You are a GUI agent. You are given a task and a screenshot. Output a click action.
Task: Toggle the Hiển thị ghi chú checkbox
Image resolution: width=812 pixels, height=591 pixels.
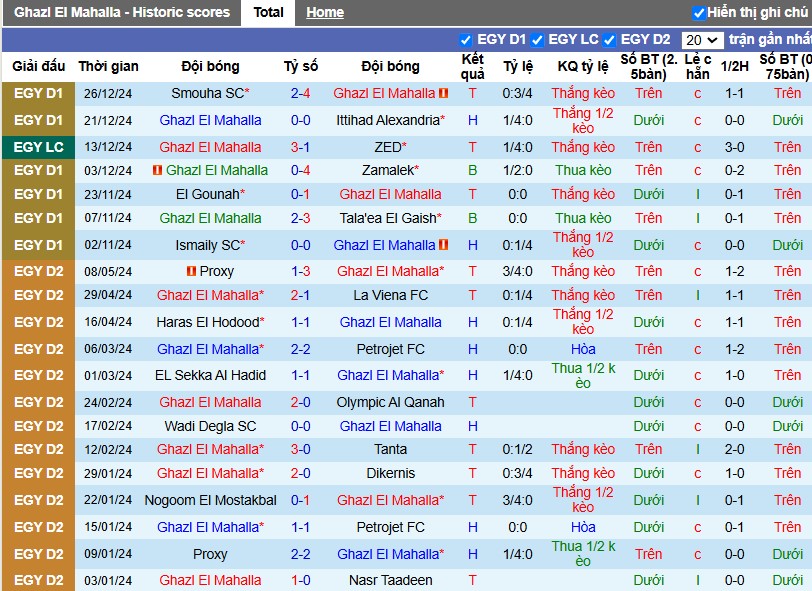pyautogui.click(x=699, y=13)
